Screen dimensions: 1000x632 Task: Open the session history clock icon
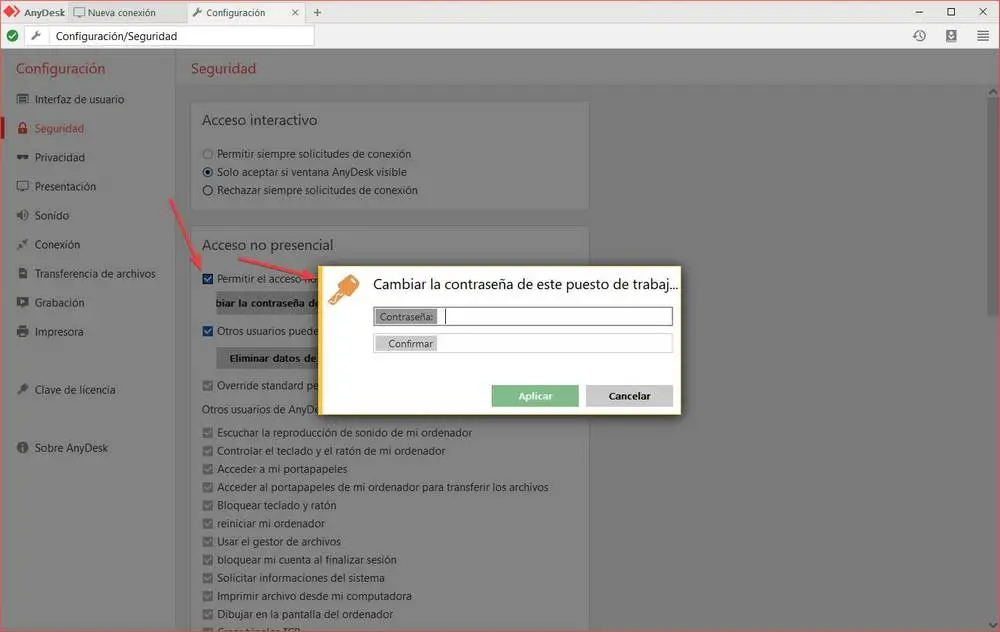point(919,36)
